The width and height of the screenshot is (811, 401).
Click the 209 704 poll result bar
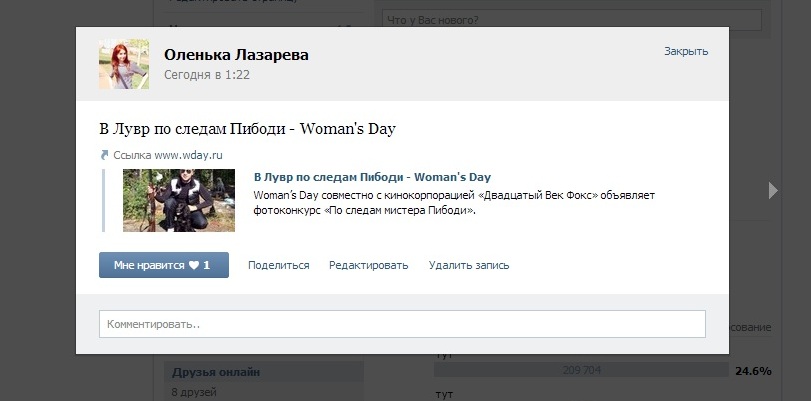(x=581, y=370)
